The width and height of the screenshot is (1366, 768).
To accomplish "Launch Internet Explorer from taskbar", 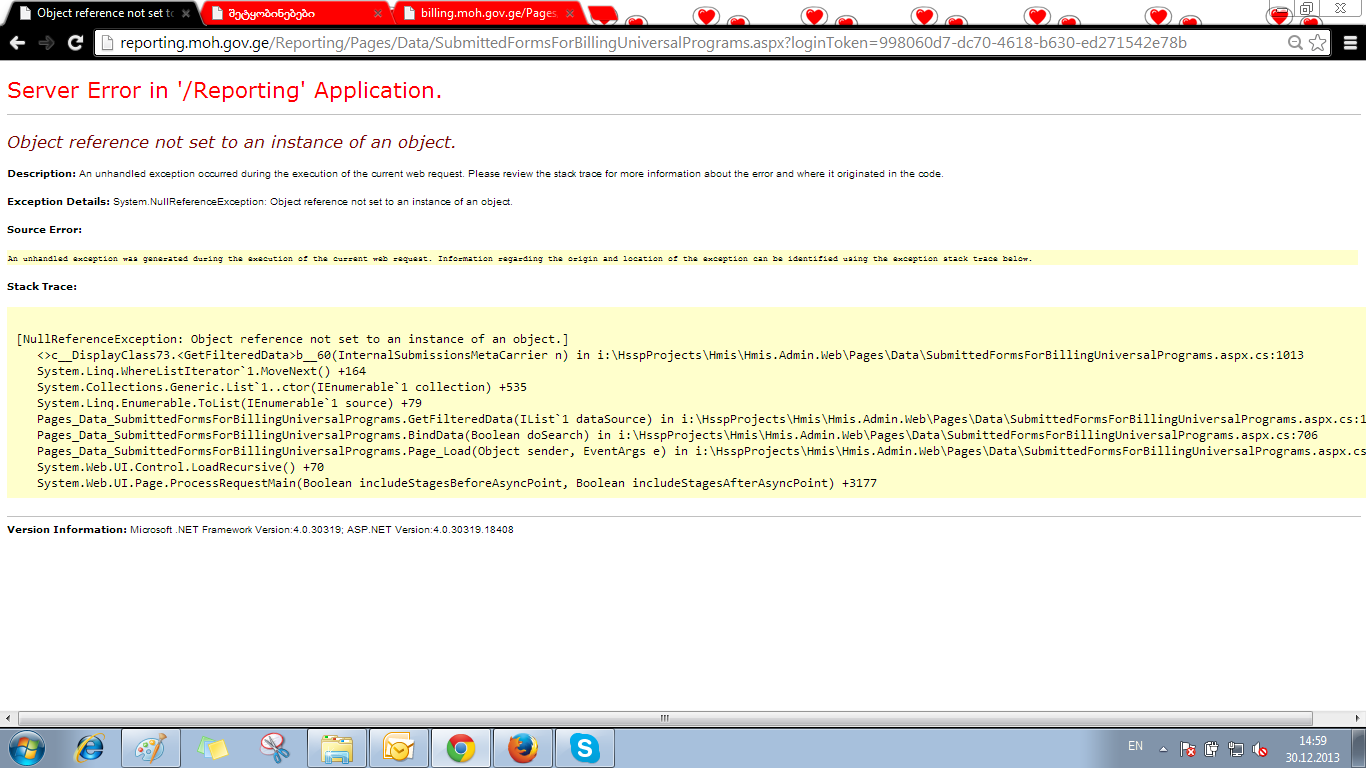I will [x=91, y=748].
